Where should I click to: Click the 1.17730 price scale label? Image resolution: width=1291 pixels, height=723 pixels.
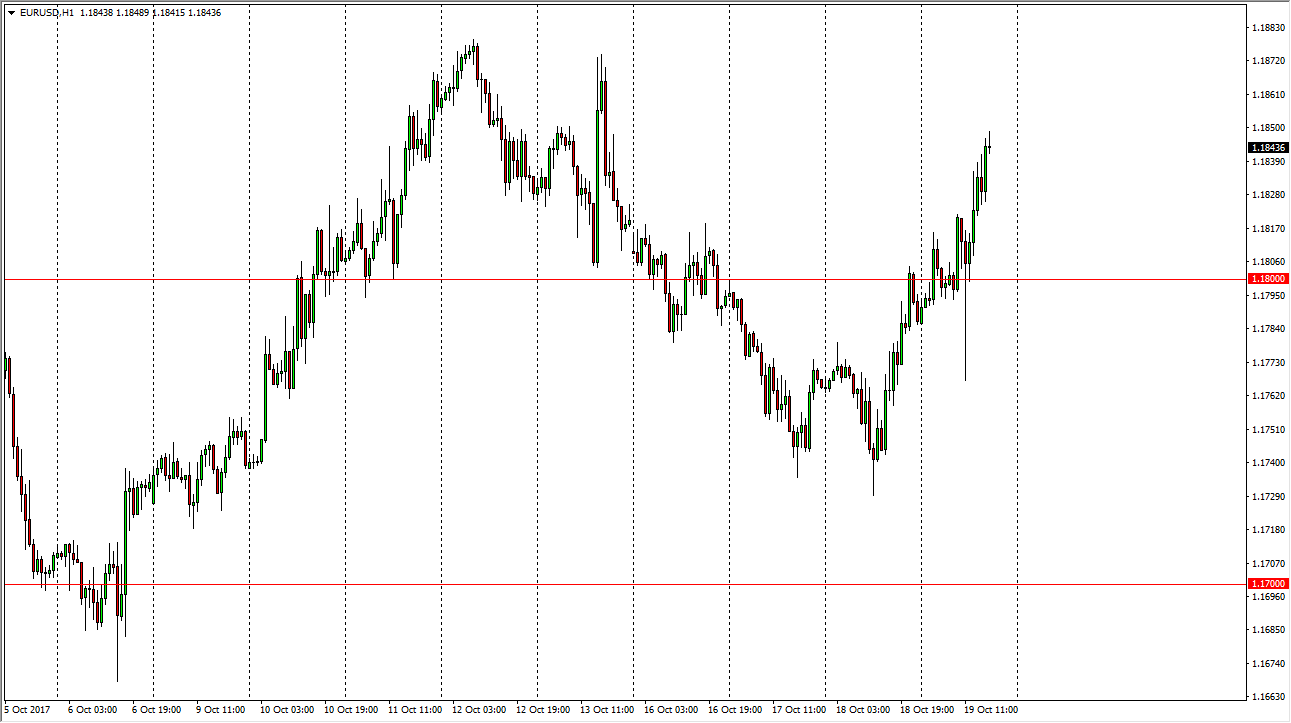(1267, 362)
